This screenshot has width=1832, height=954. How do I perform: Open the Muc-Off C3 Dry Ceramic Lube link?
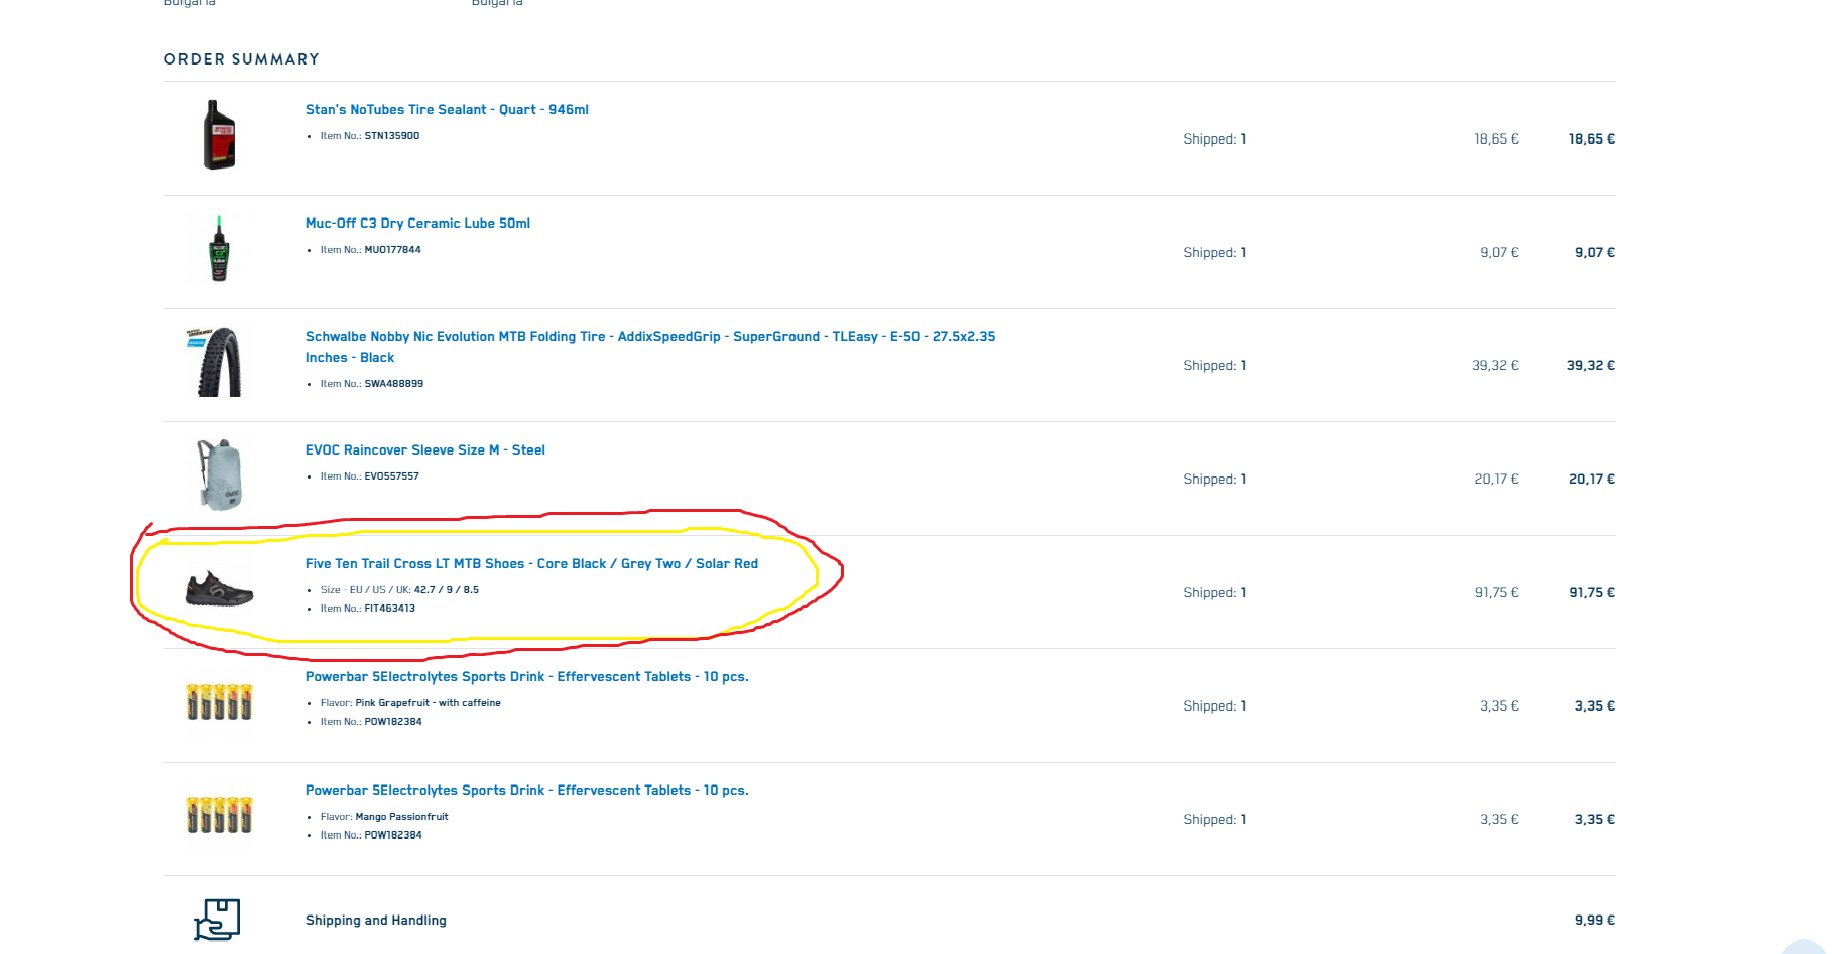[417, 224]
